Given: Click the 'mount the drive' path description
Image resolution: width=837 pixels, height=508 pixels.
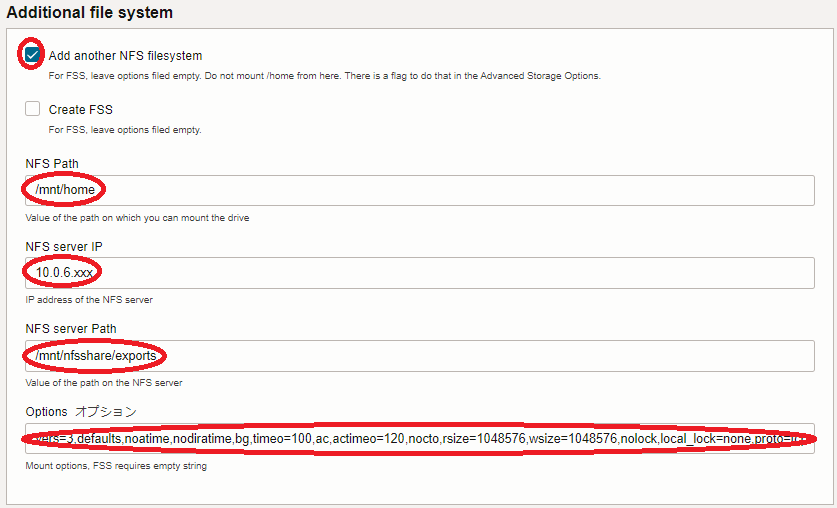Looking at the screenshot, I should pos(137,217).
